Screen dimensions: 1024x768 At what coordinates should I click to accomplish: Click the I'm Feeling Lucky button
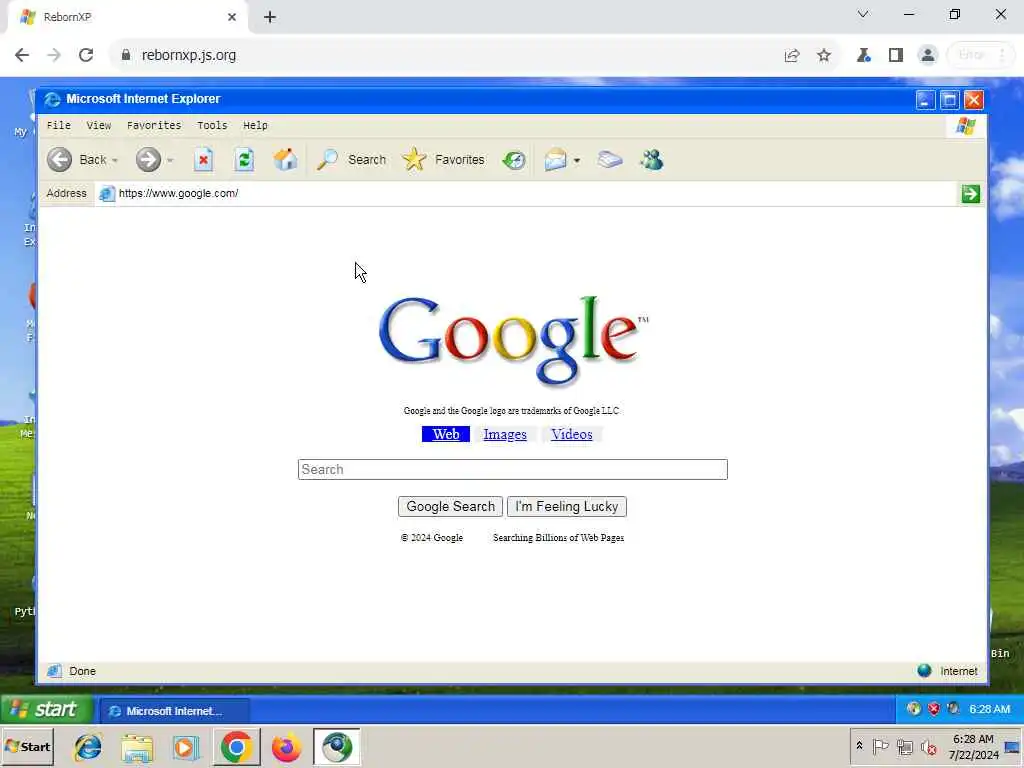tap(567, 507)
